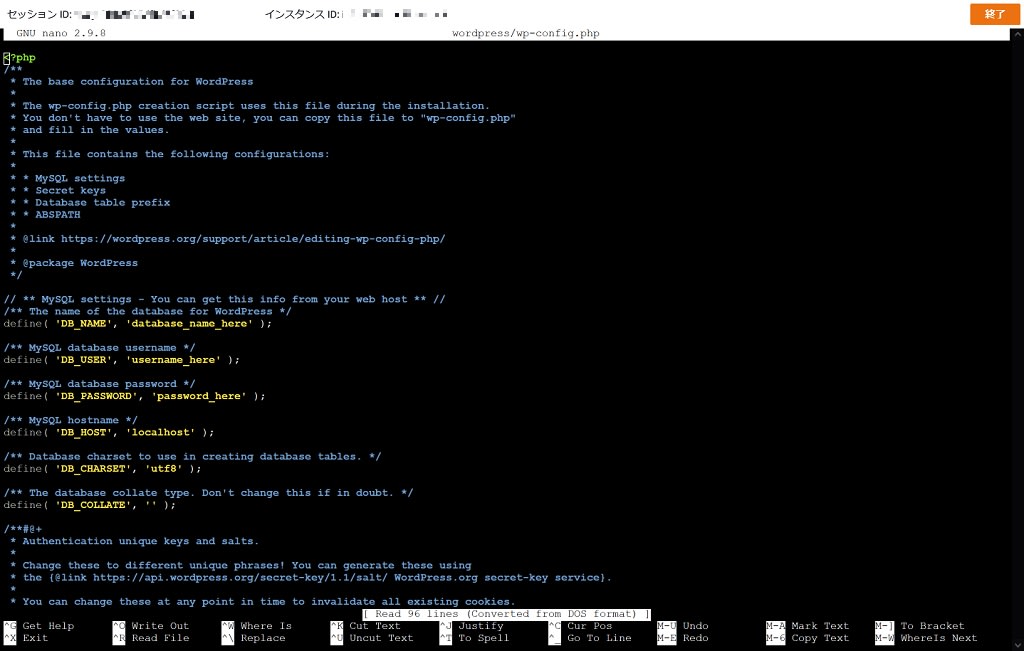Place cursor on 'database_name_here' value
The height and width of the screenshot is (651, 1024).
click(x=189, y=324)
